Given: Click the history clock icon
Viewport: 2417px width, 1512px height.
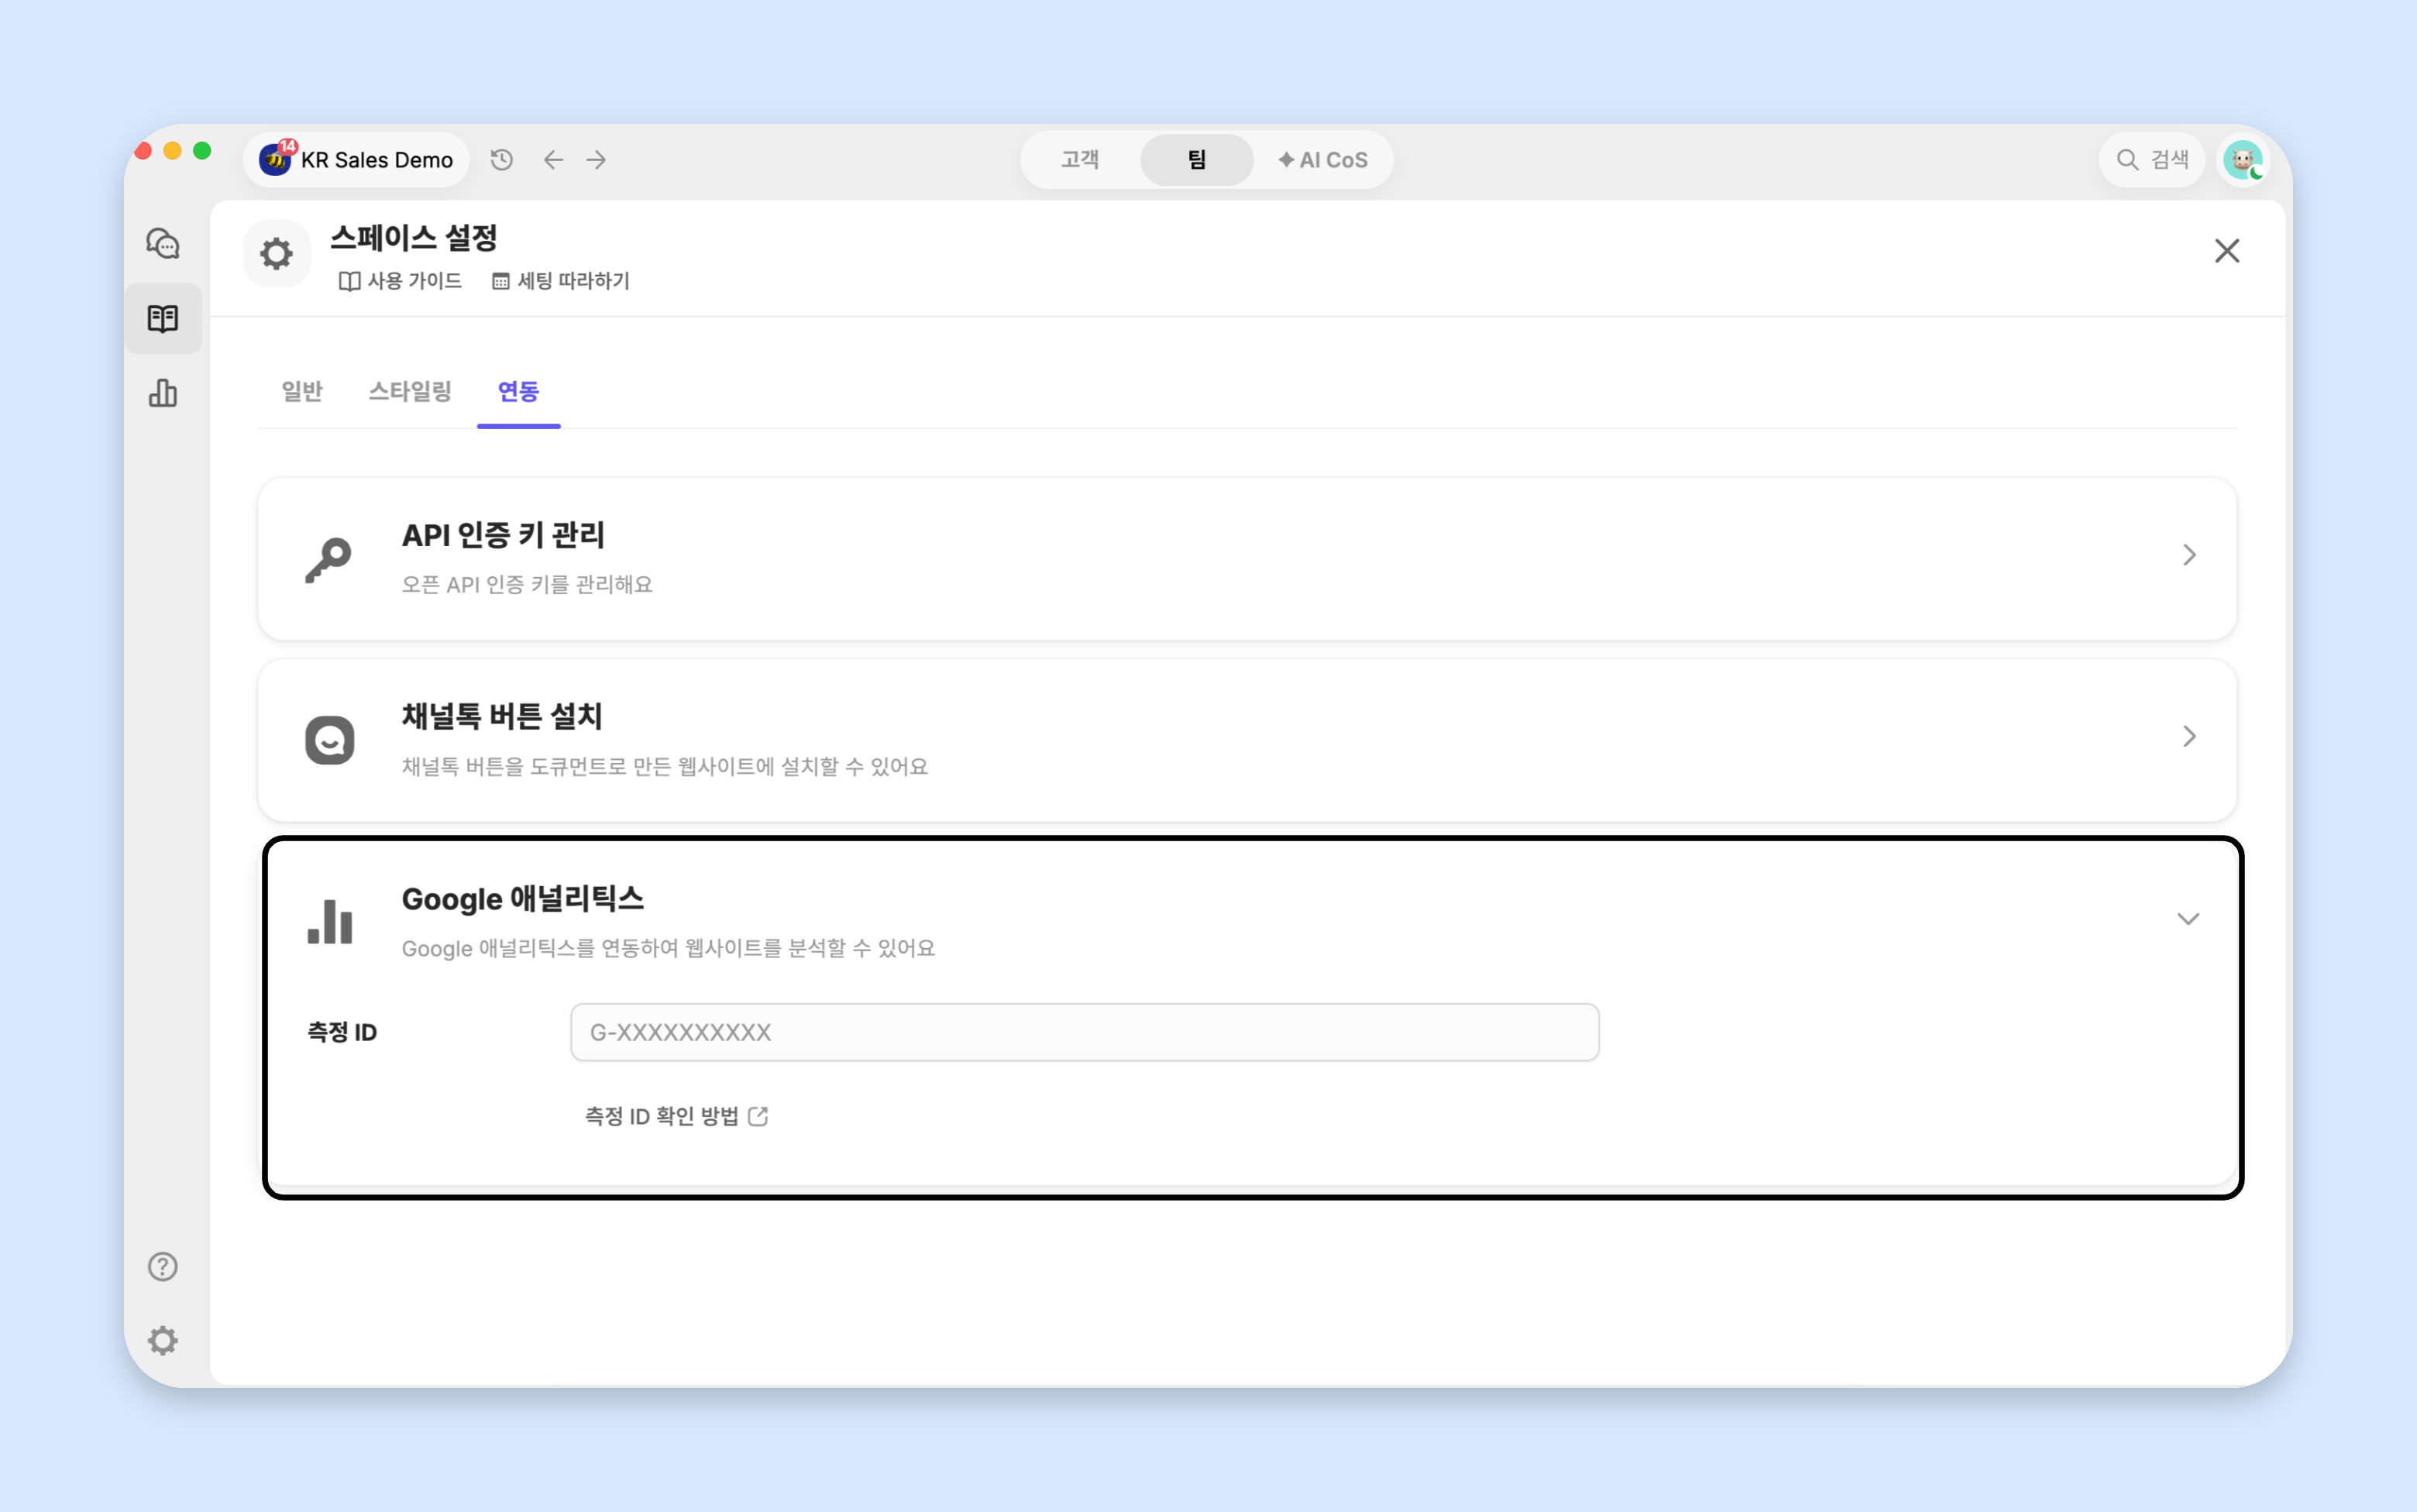Looking at the screenshot, I should pos(502,160).
